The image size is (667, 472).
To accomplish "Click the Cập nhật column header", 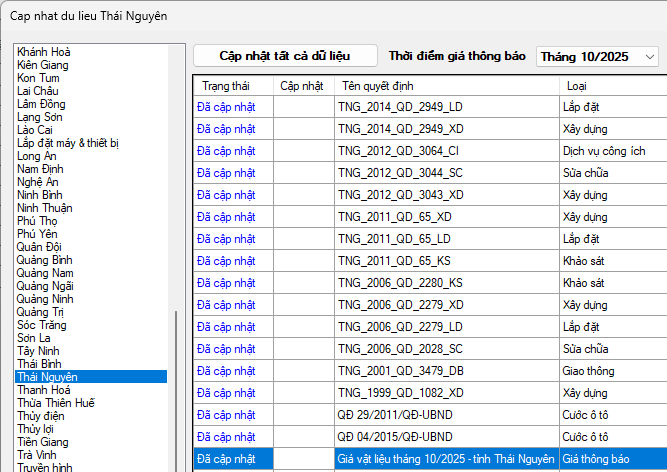I will point(302,86).
